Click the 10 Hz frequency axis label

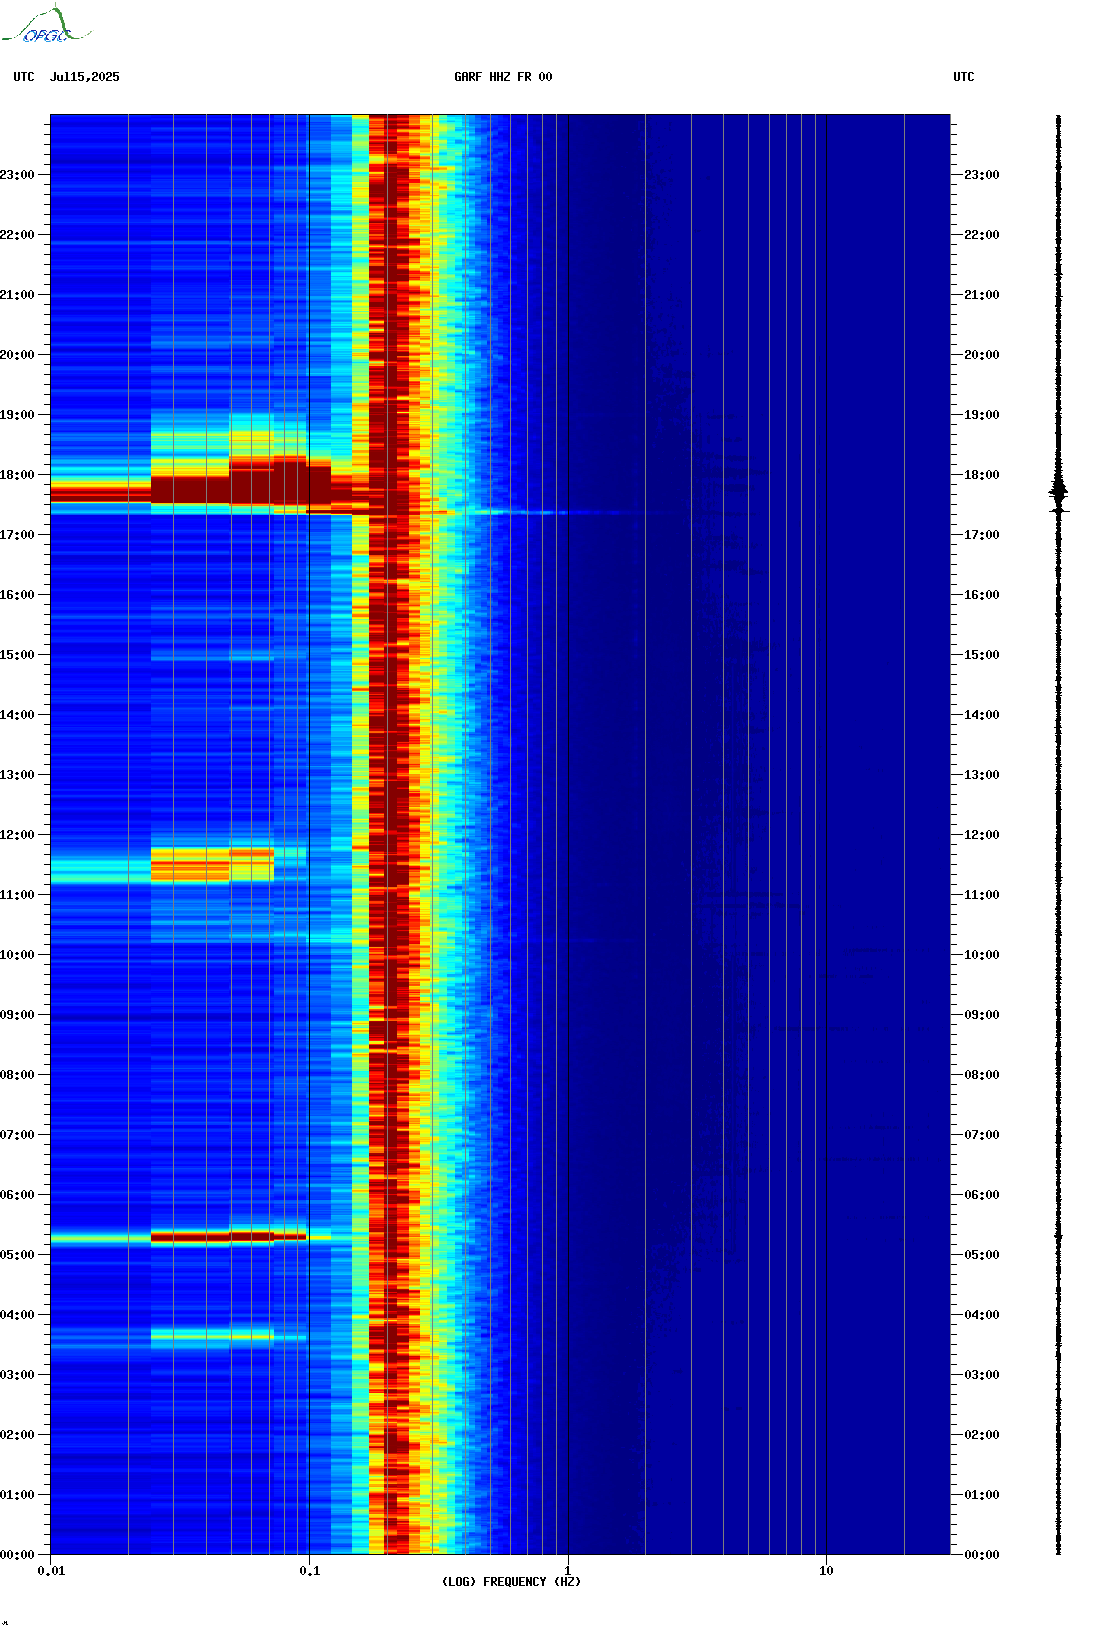826,1571
